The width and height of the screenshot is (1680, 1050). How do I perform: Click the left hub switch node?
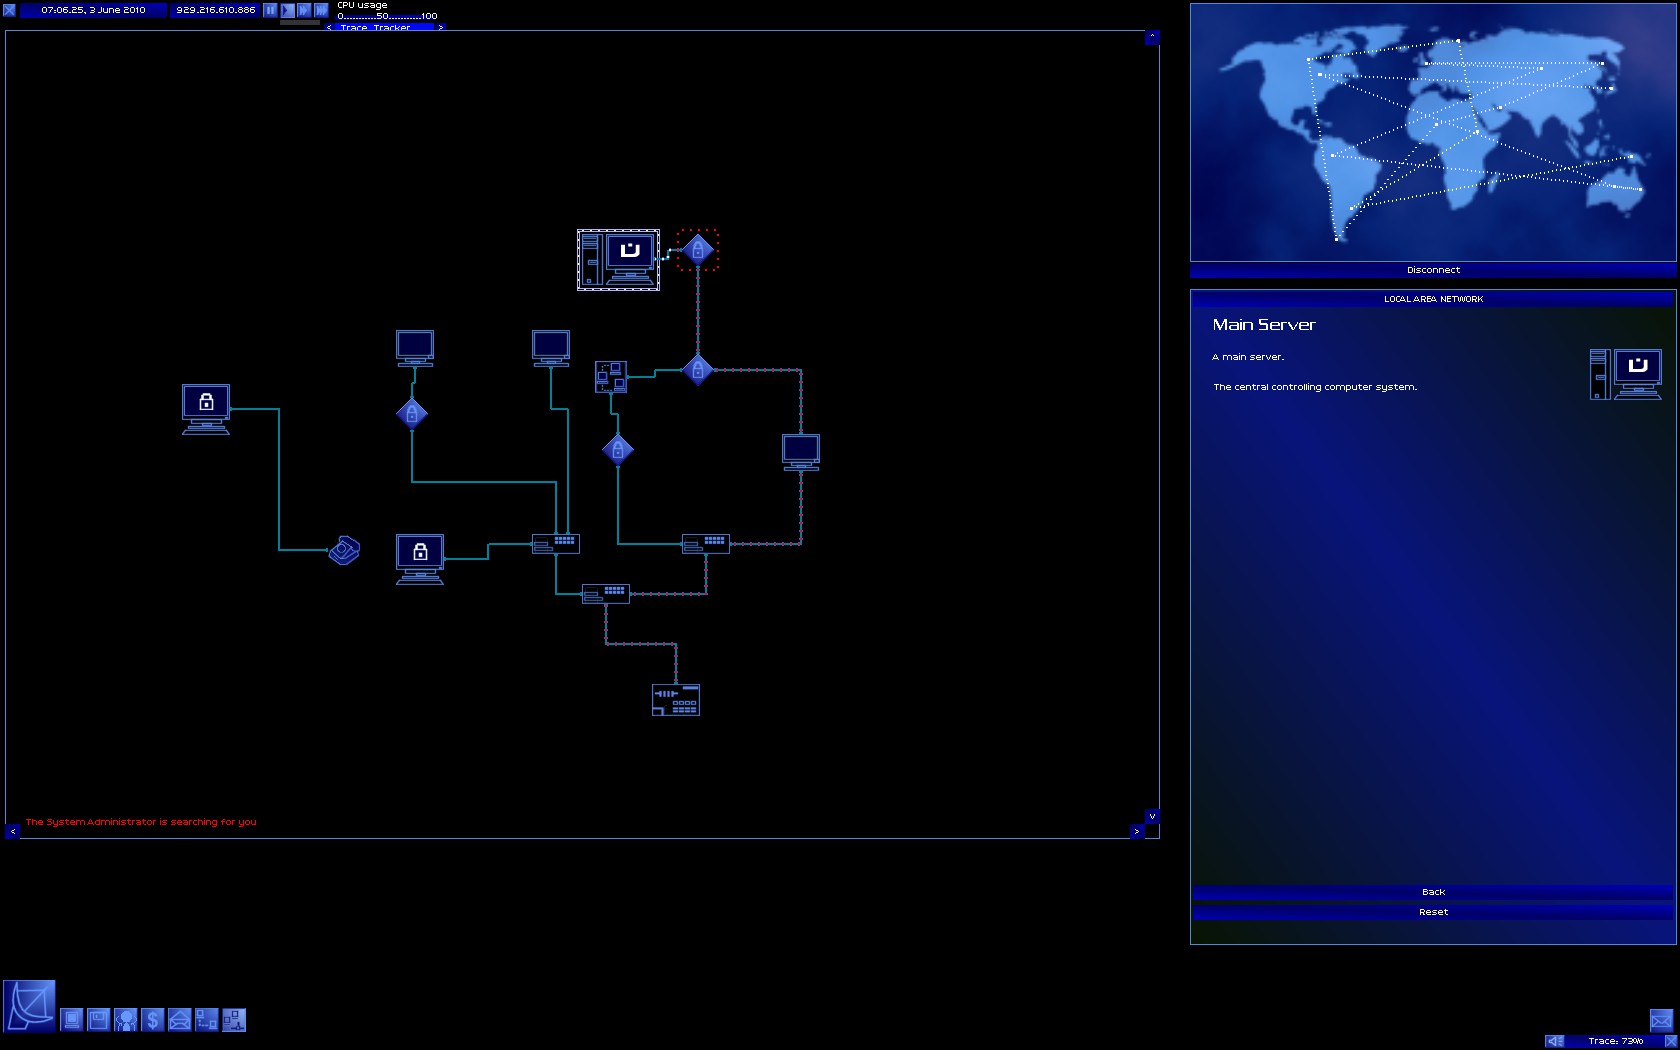coord(556,544)
